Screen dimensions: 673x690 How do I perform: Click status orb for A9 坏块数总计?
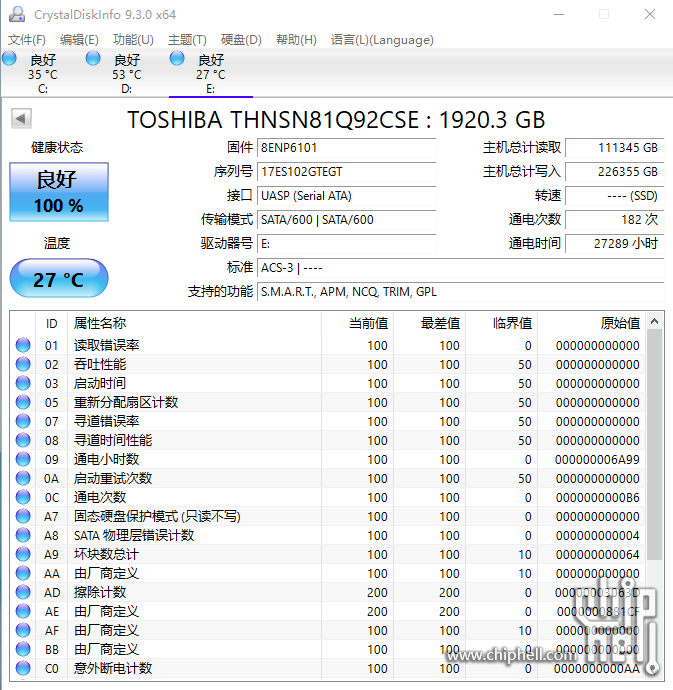23,554
